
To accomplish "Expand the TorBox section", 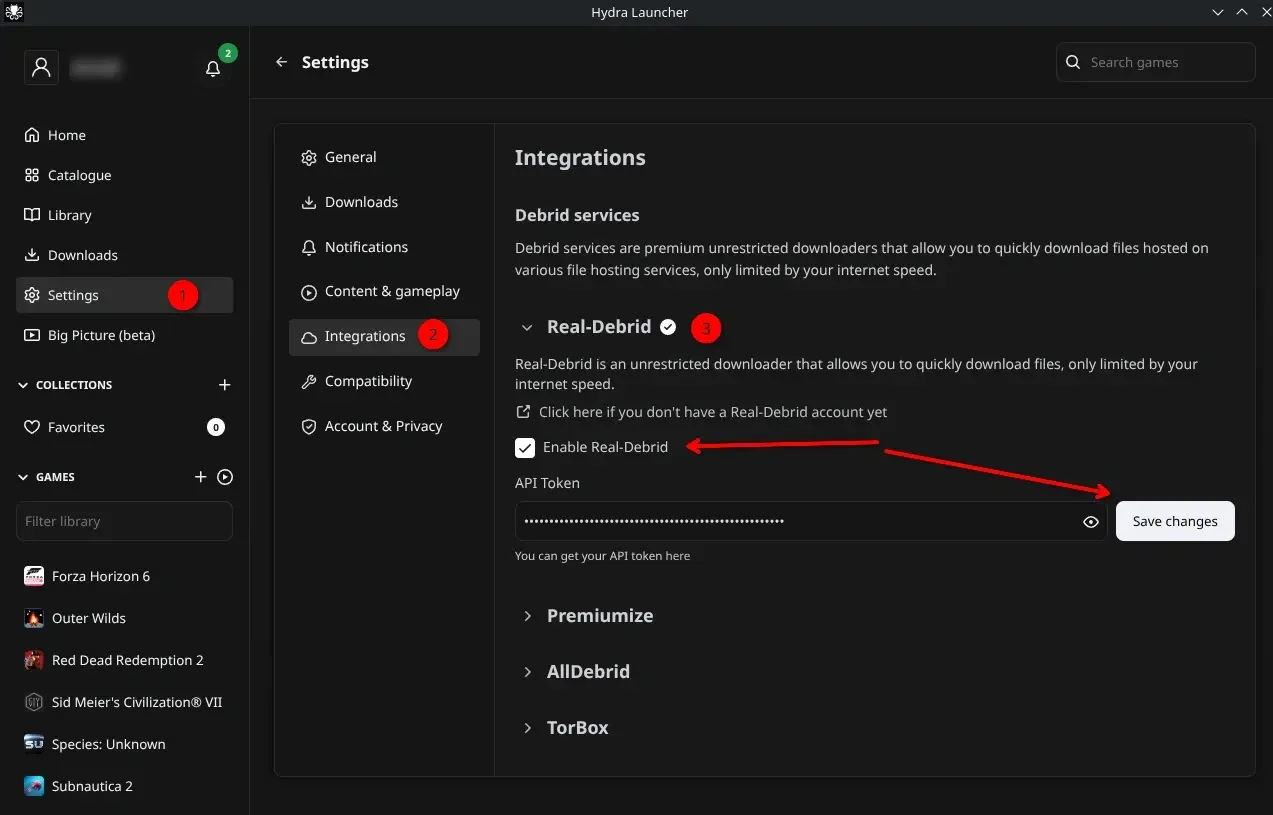I will pos(527,728).
